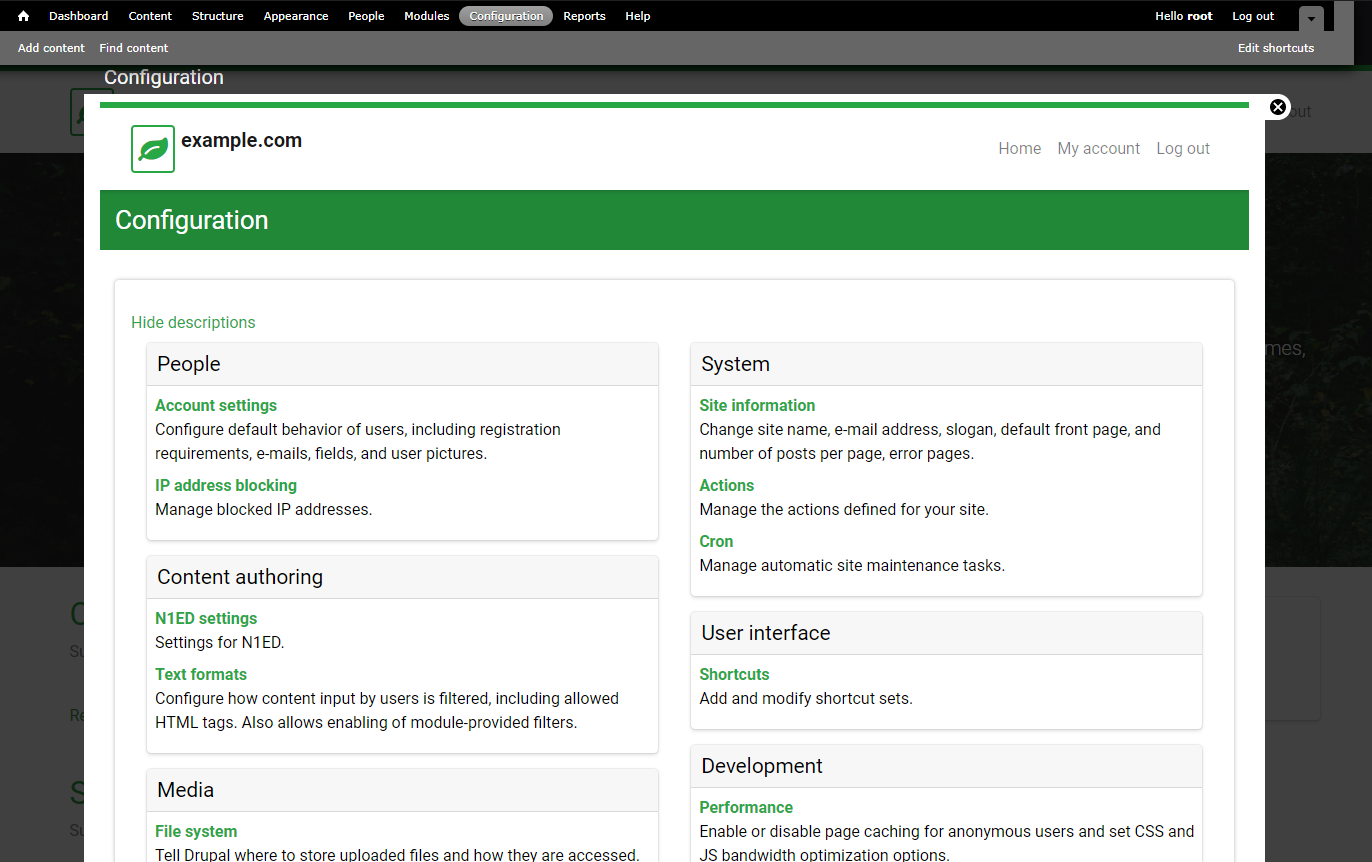Open the Reports admin menu
Viewport: 1372px width, 862px height.
click(x=584, y=16)
